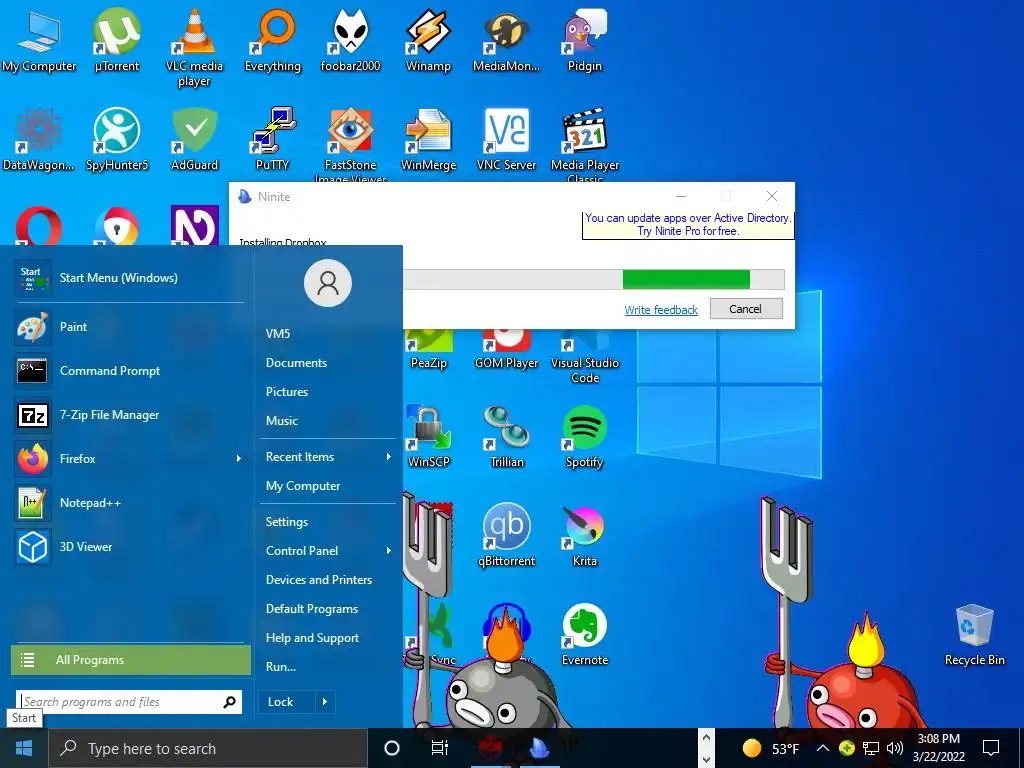This screenshot has width=1024, height=768.
Task: Click the 53°F weather widget
Action: 771,748
